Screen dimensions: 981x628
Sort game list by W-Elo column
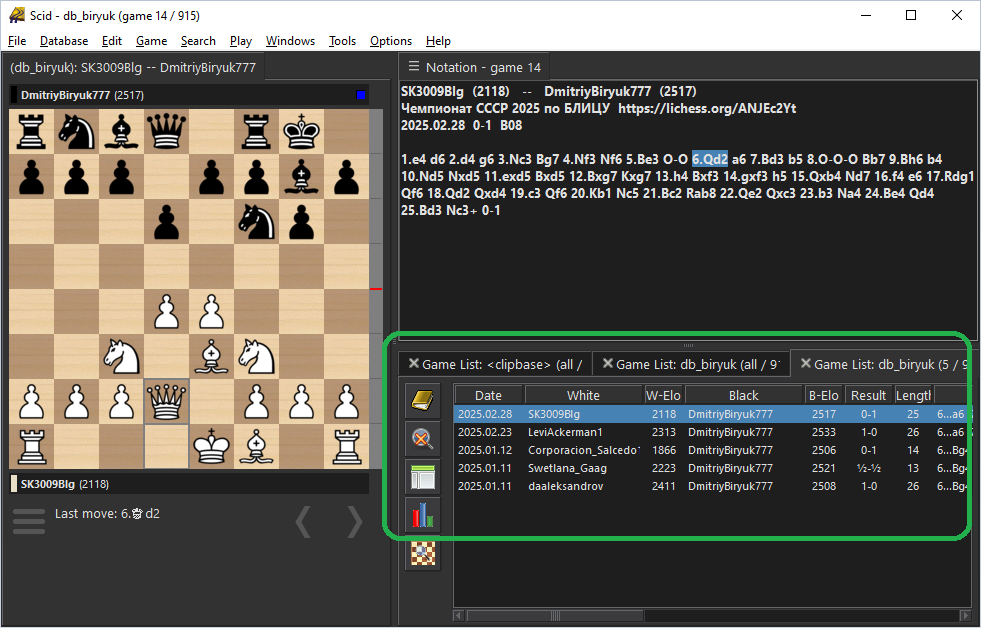[663, 395]
